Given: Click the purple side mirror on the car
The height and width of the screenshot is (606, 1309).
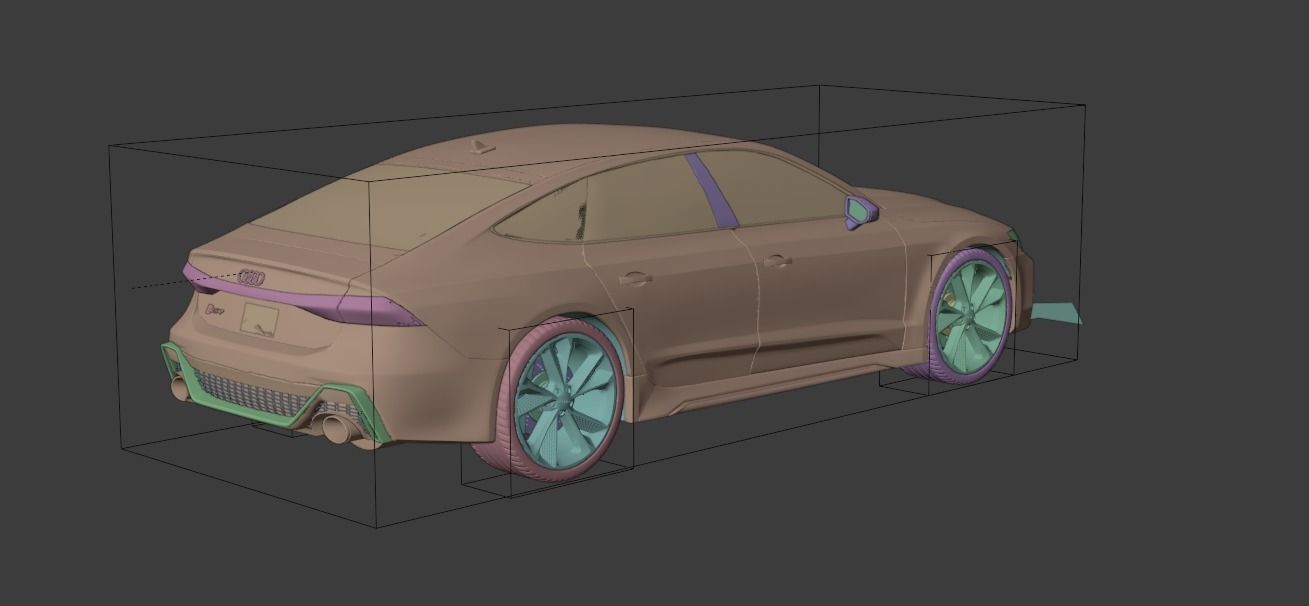Looking at the screenshot, I should [x=860, y=213].
